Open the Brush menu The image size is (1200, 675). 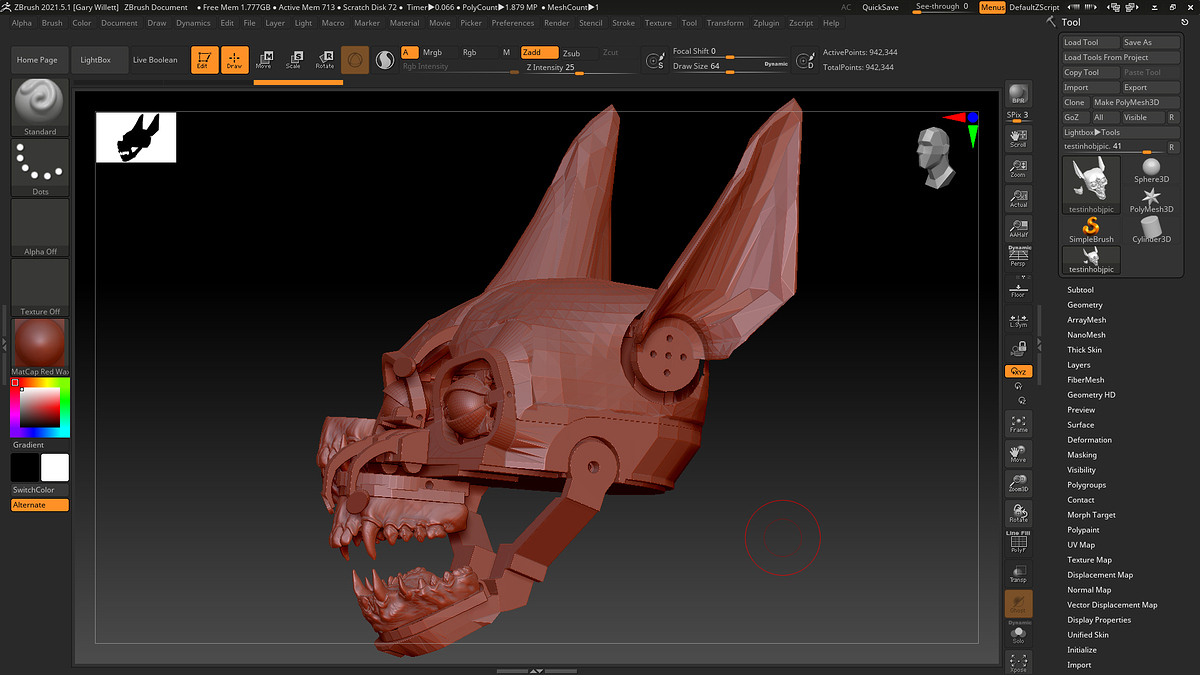tap(52, 23)
